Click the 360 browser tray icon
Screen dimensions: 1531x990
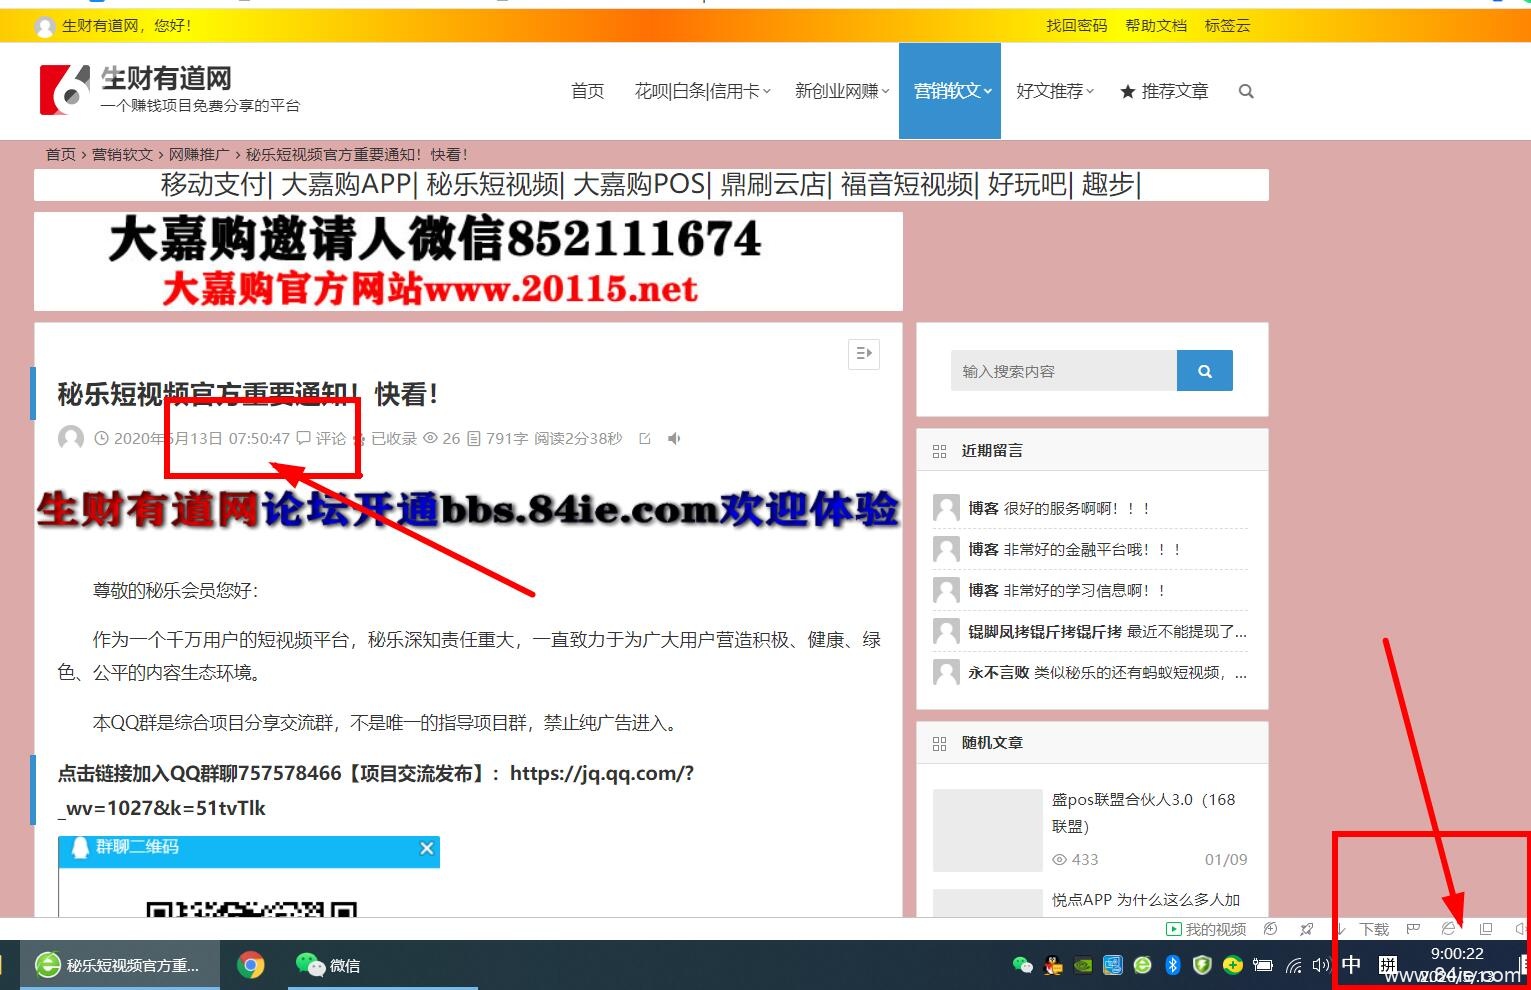pos(1143,965)
